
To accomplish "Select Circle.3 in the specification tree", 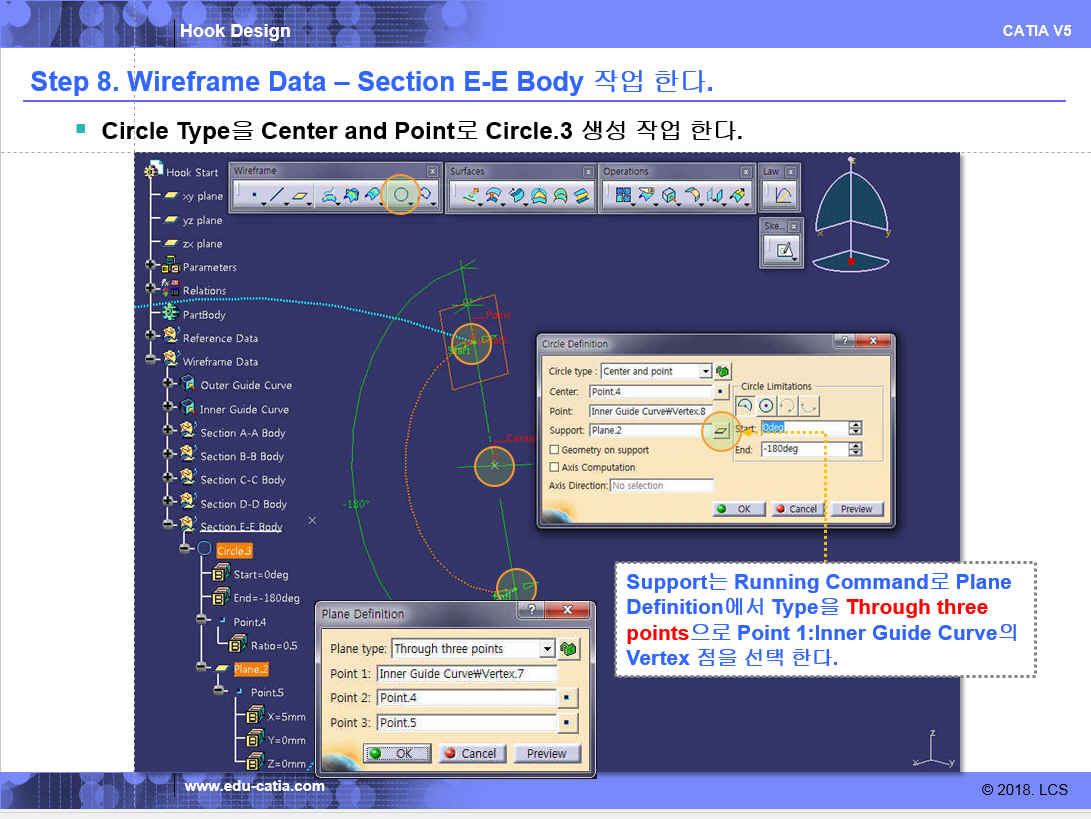I will coord(234,551).
